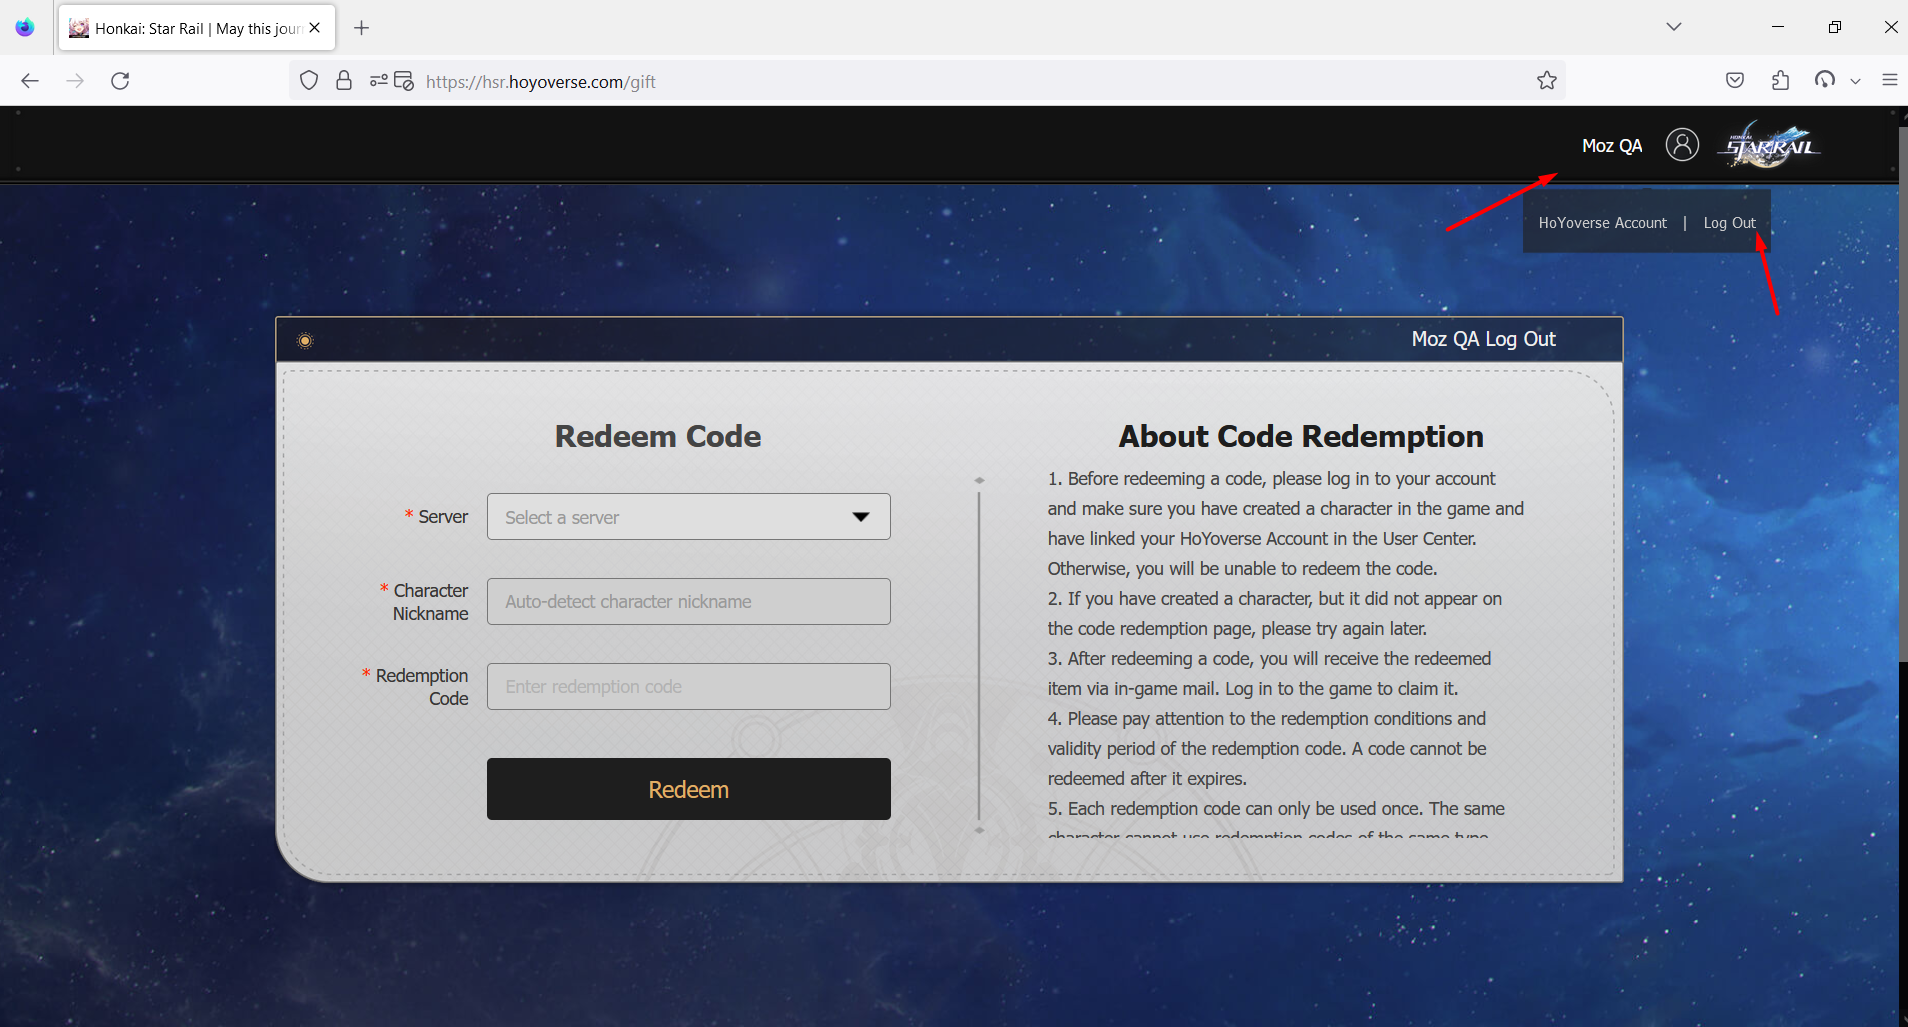Click the padlock connection security icon
Screen dimensions: 1908x1027
pos(344,80)
